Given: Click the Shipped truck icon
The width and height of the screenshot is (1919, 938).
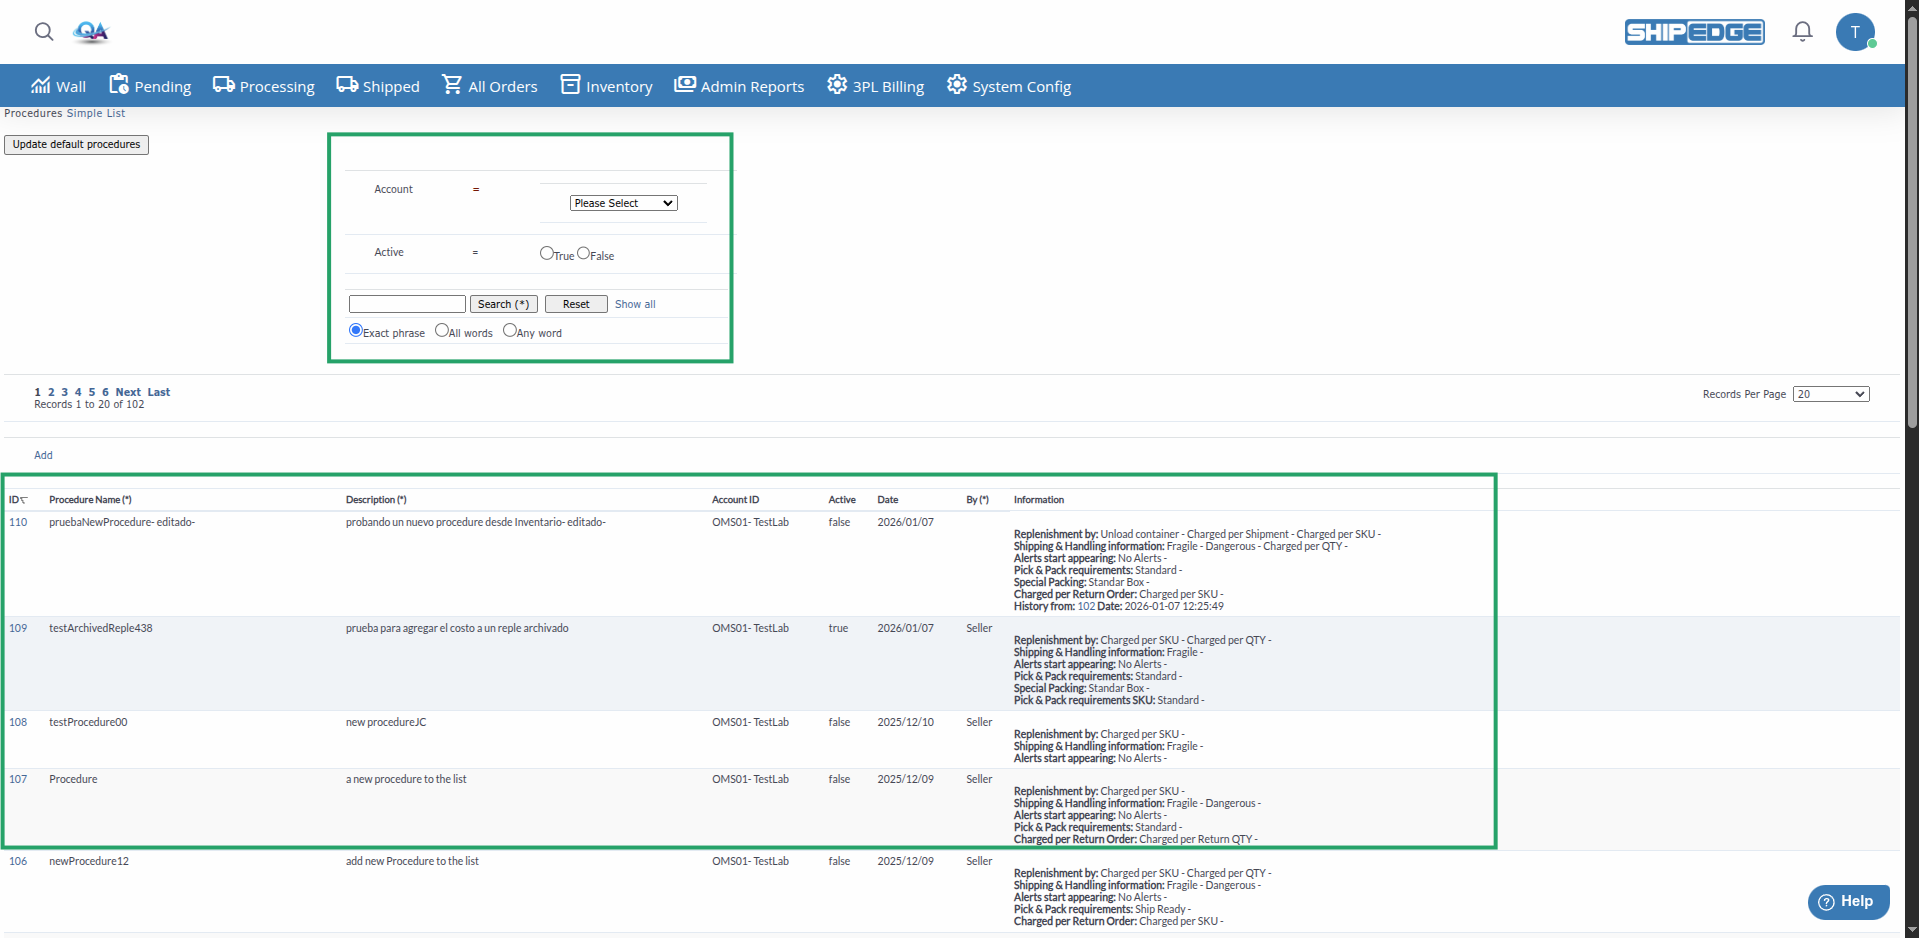Looking at the screenshot, I should click(x=347, y=85).
